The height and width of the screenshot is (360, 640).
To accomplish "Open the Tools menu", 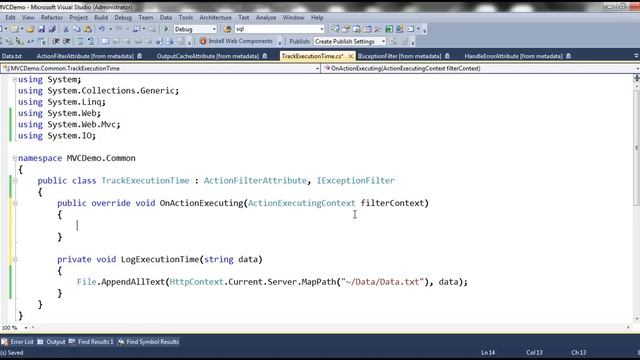I will (x=185, y=18).
